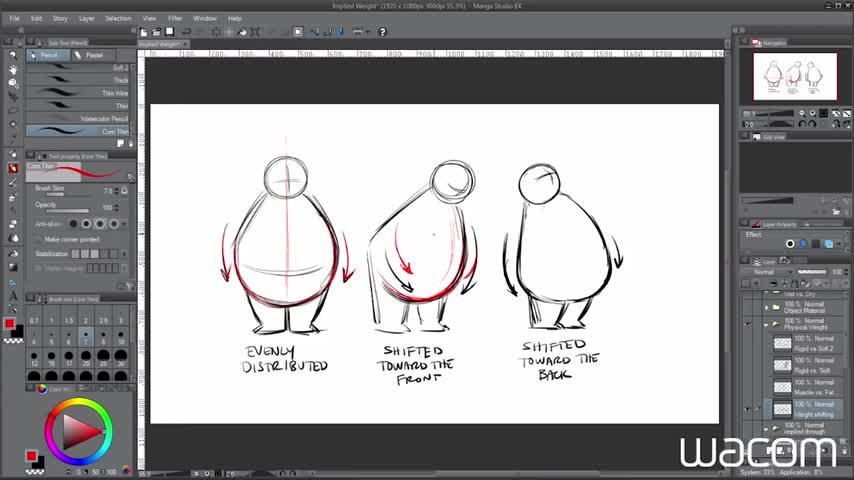Click the red foreground color swatch

(x=10, y=324)
